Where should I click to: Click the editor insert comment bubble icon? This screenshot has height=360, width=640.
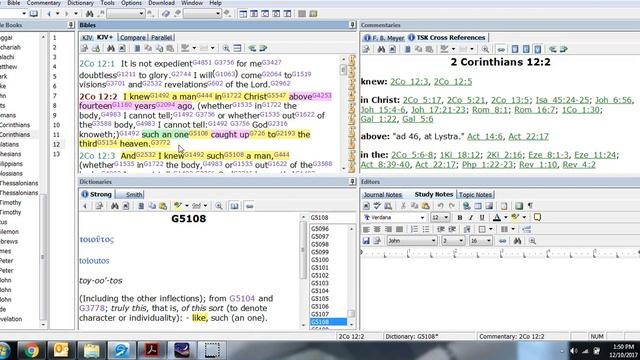point(537,217)
